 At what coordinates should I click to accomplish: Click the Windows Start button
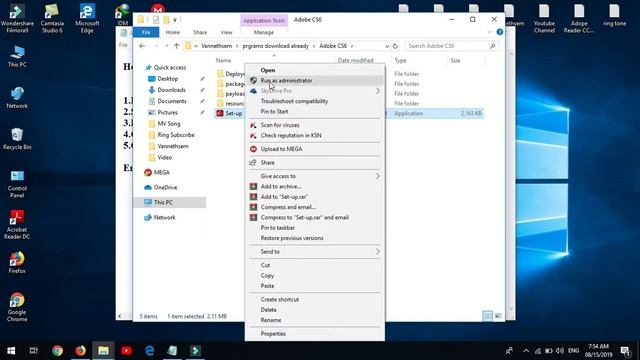pyautogui.click(x=11, y=351)
